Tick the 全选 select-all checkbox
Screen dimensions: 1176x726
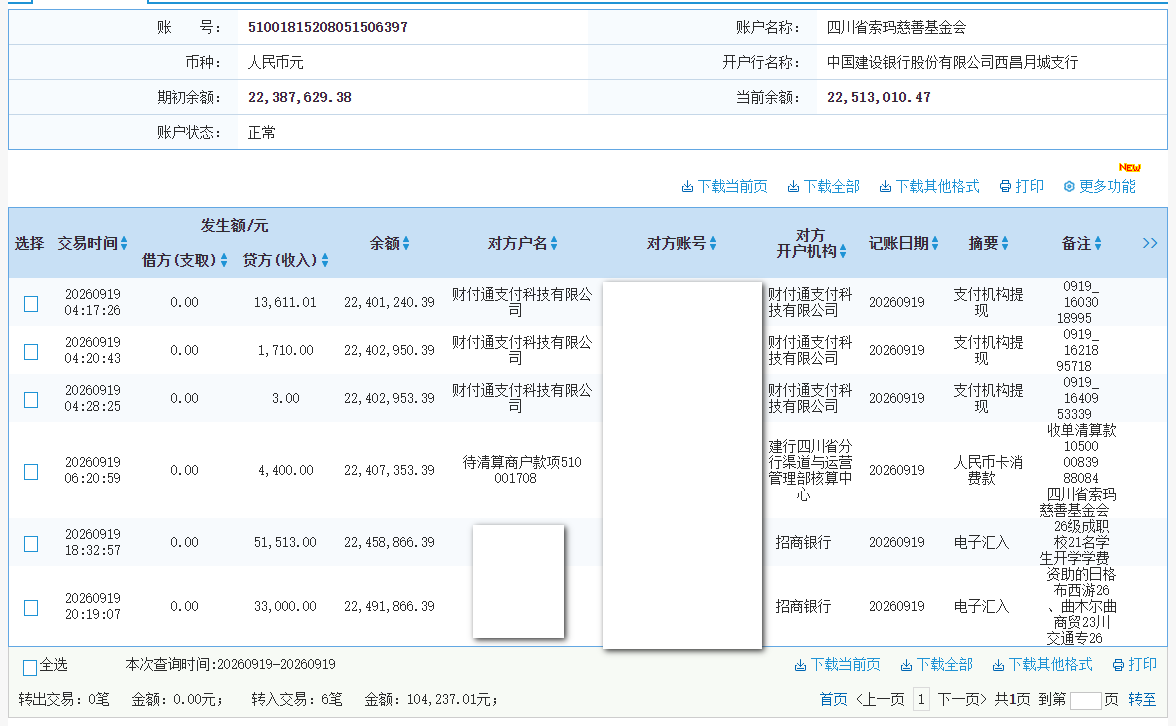point(30,668)
